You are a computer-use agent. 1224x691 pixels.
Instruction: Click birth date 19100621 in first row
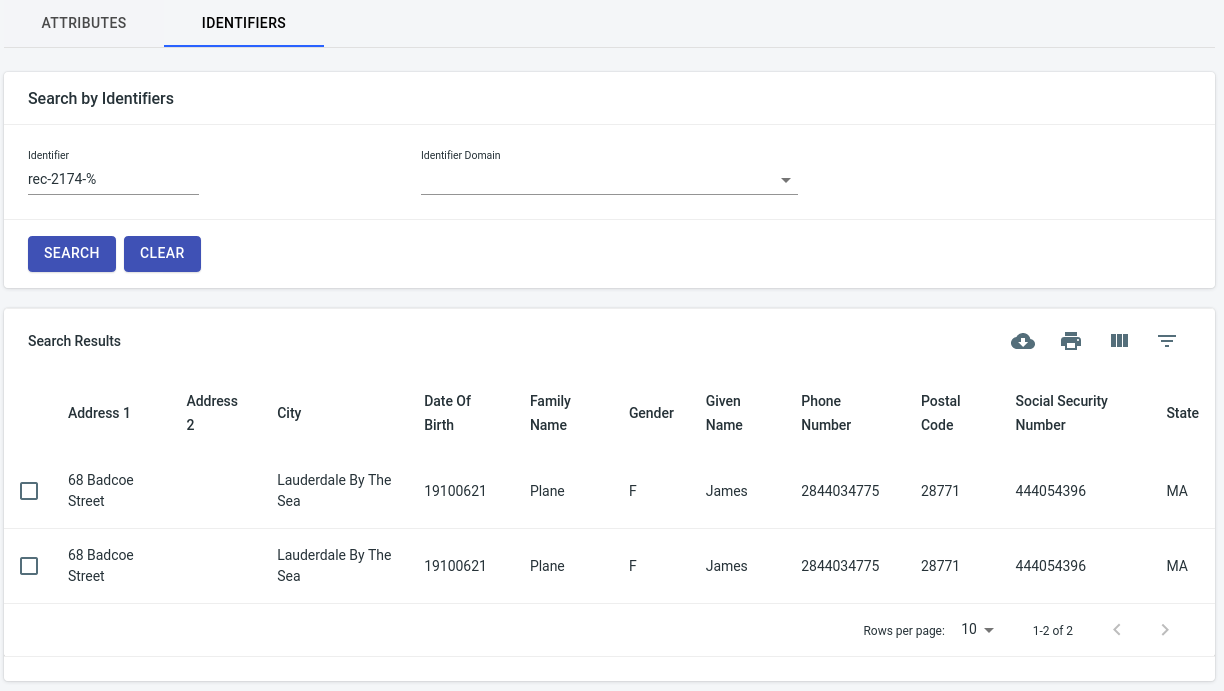pos(455,491)
